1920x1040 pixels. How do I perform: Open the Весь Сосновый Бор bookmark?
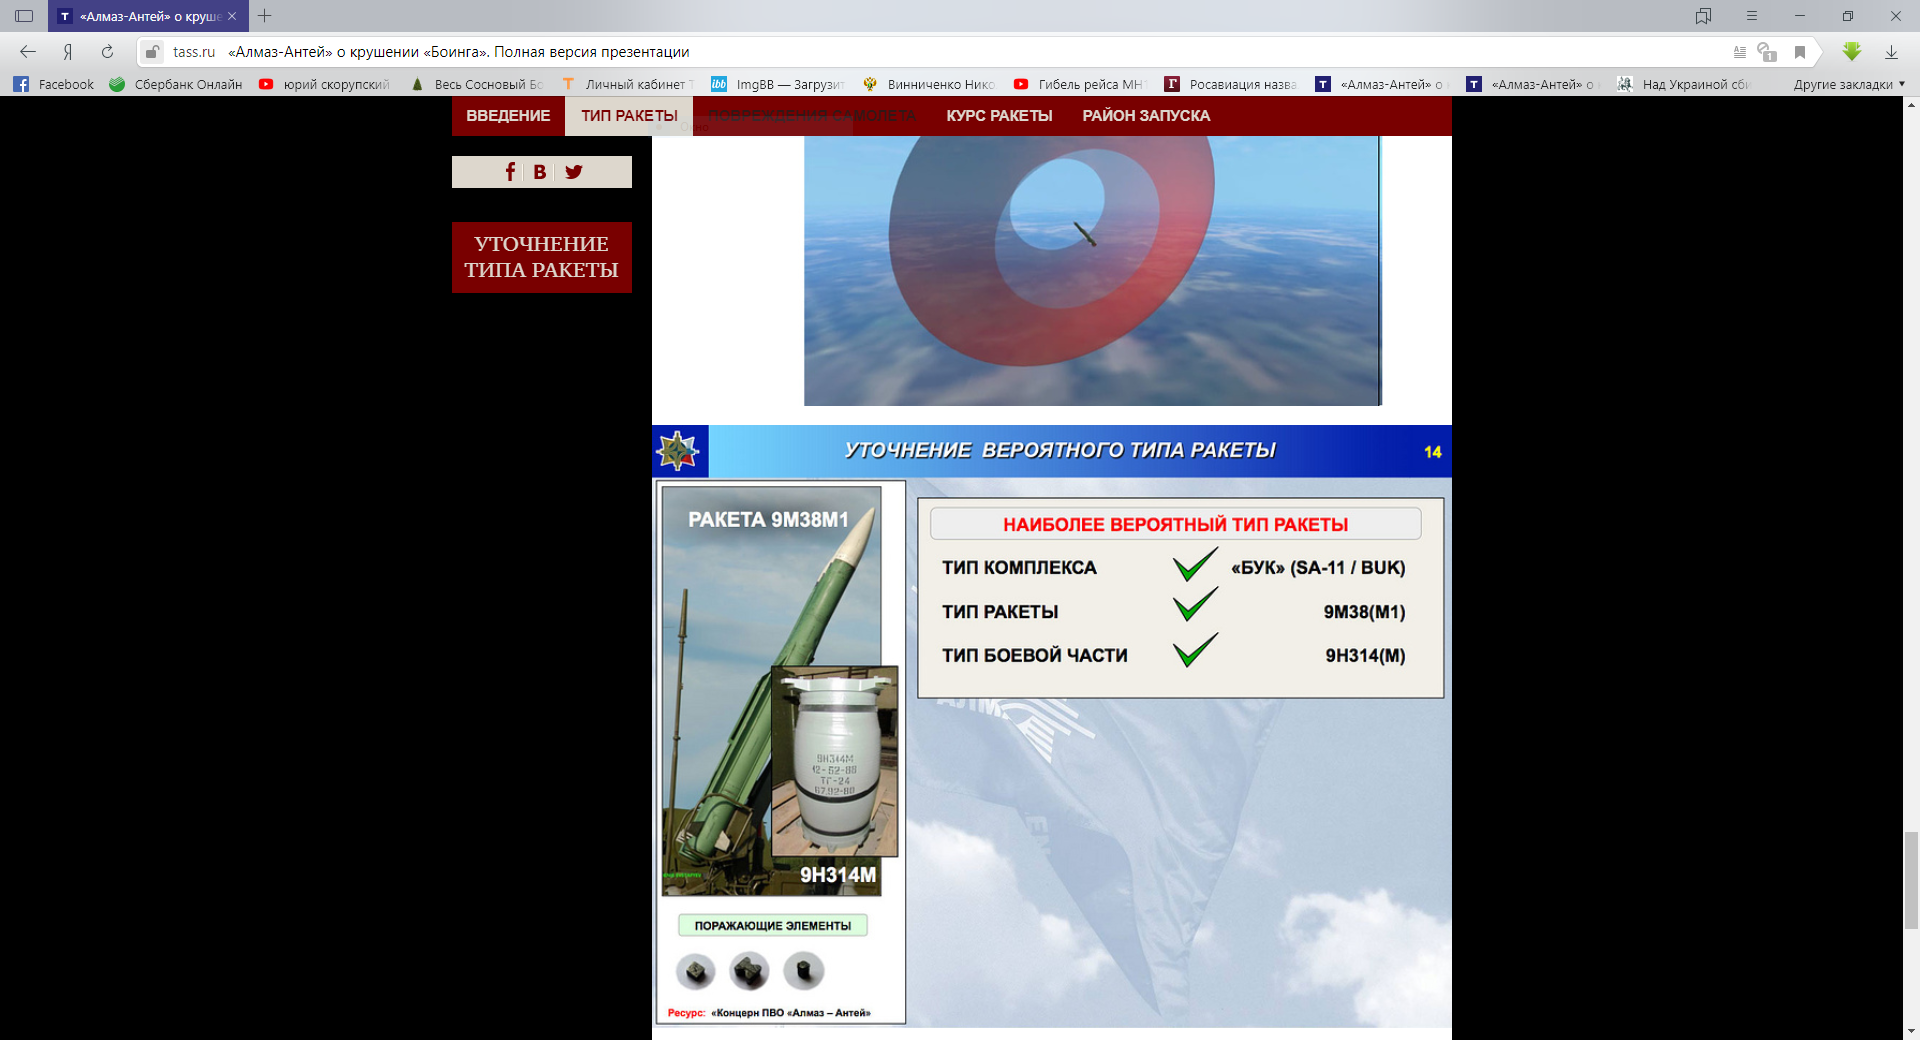click(477, 85)
